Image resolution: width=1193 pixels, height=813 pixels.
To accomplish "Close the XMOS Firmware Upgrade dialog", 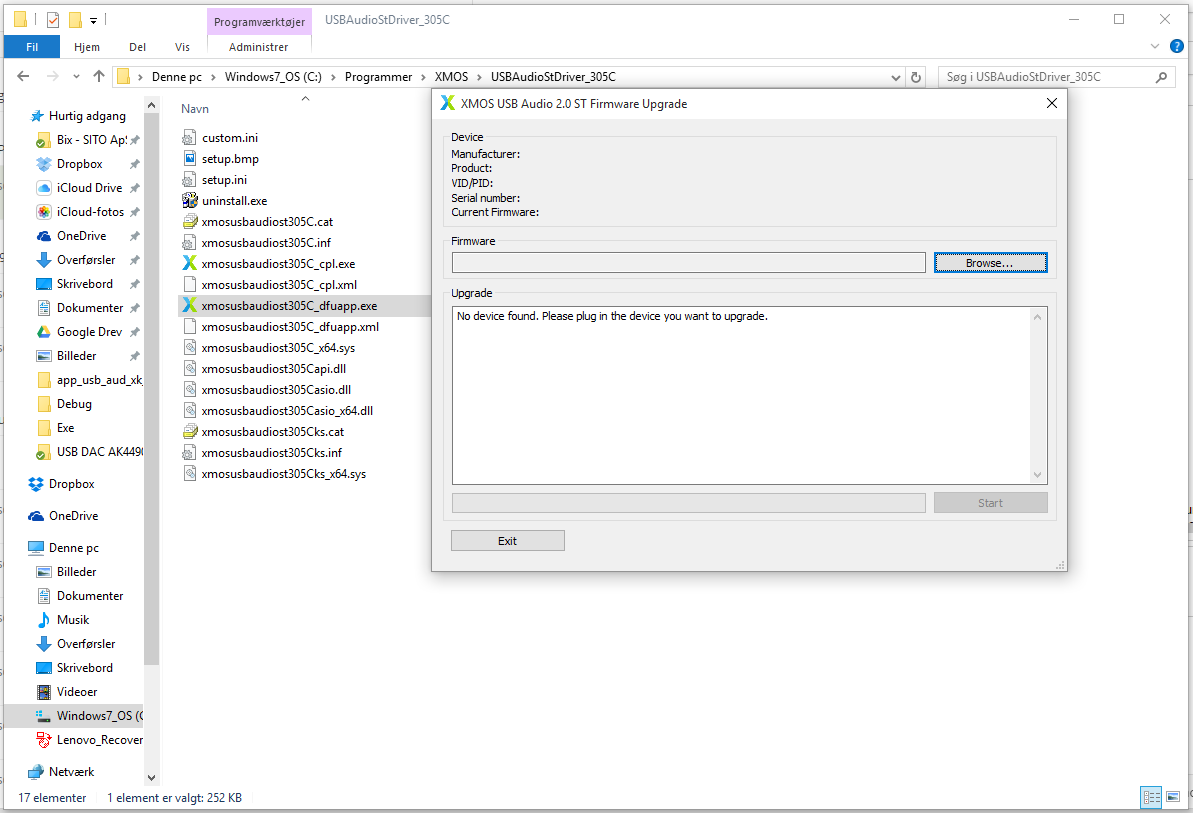I will (1051, 103).
